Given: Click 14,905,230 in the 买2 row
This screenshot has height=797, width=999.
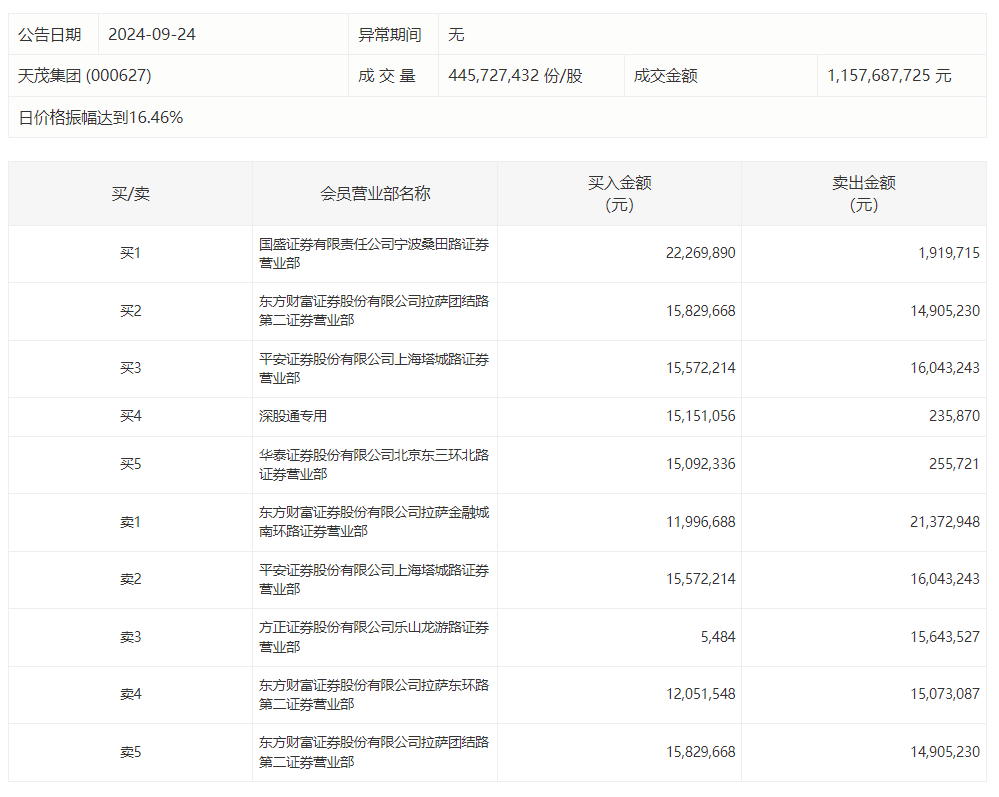Looking at the screenshot, I should click(945, 311).
